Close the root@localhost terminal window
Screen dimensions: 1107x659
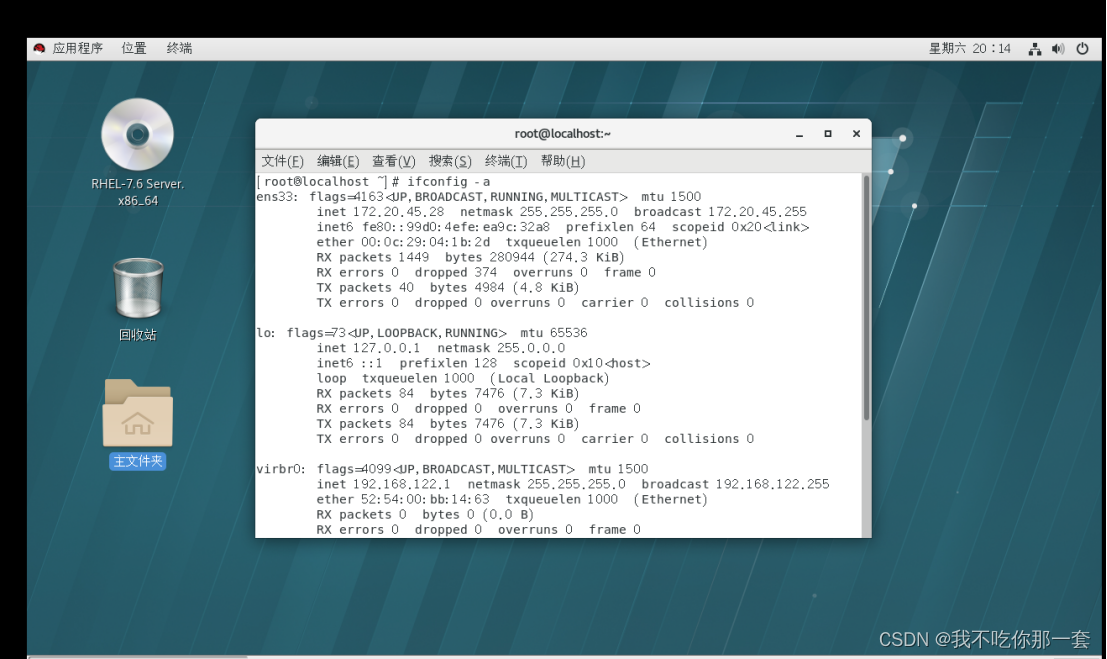pyautogui.click(x=856, y=133)
